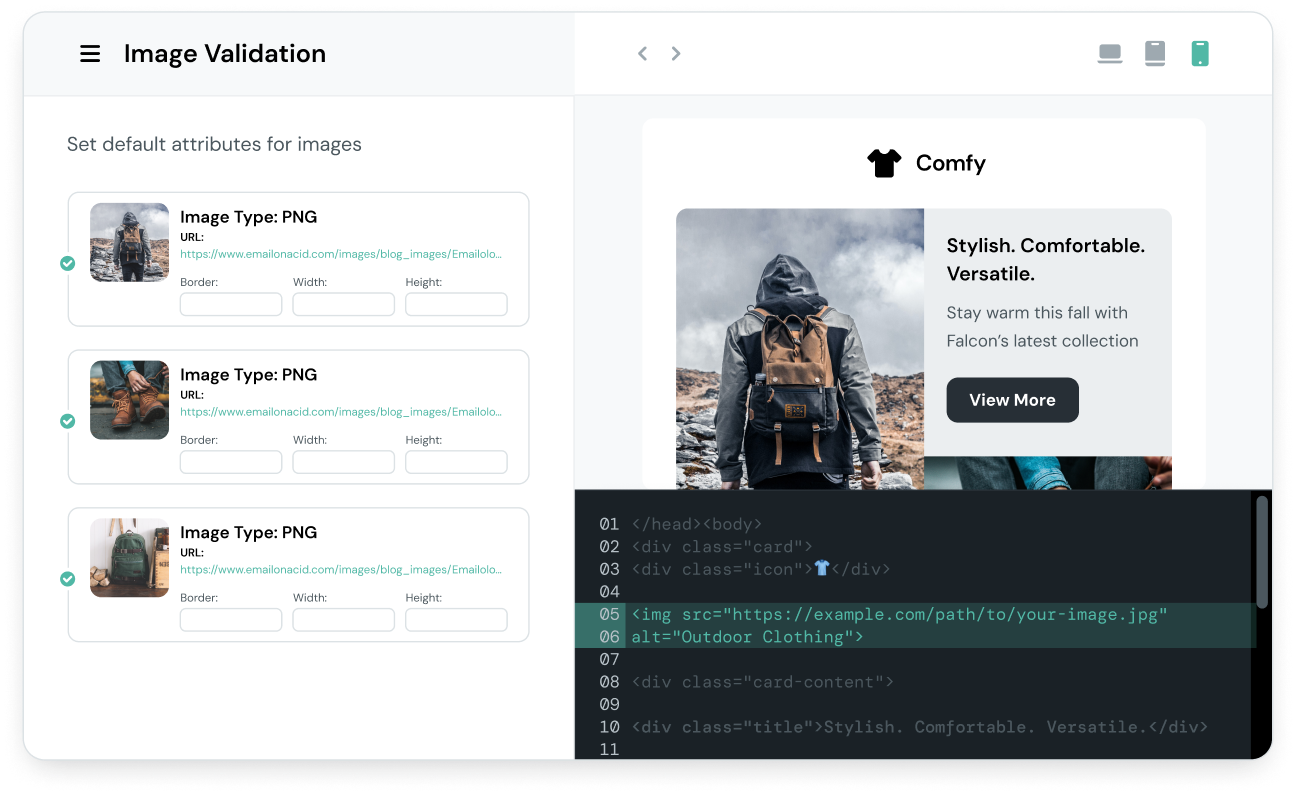Select the green backpack image thumbnail
This screenshot has height=795, width=1296.
click(129, 557)
